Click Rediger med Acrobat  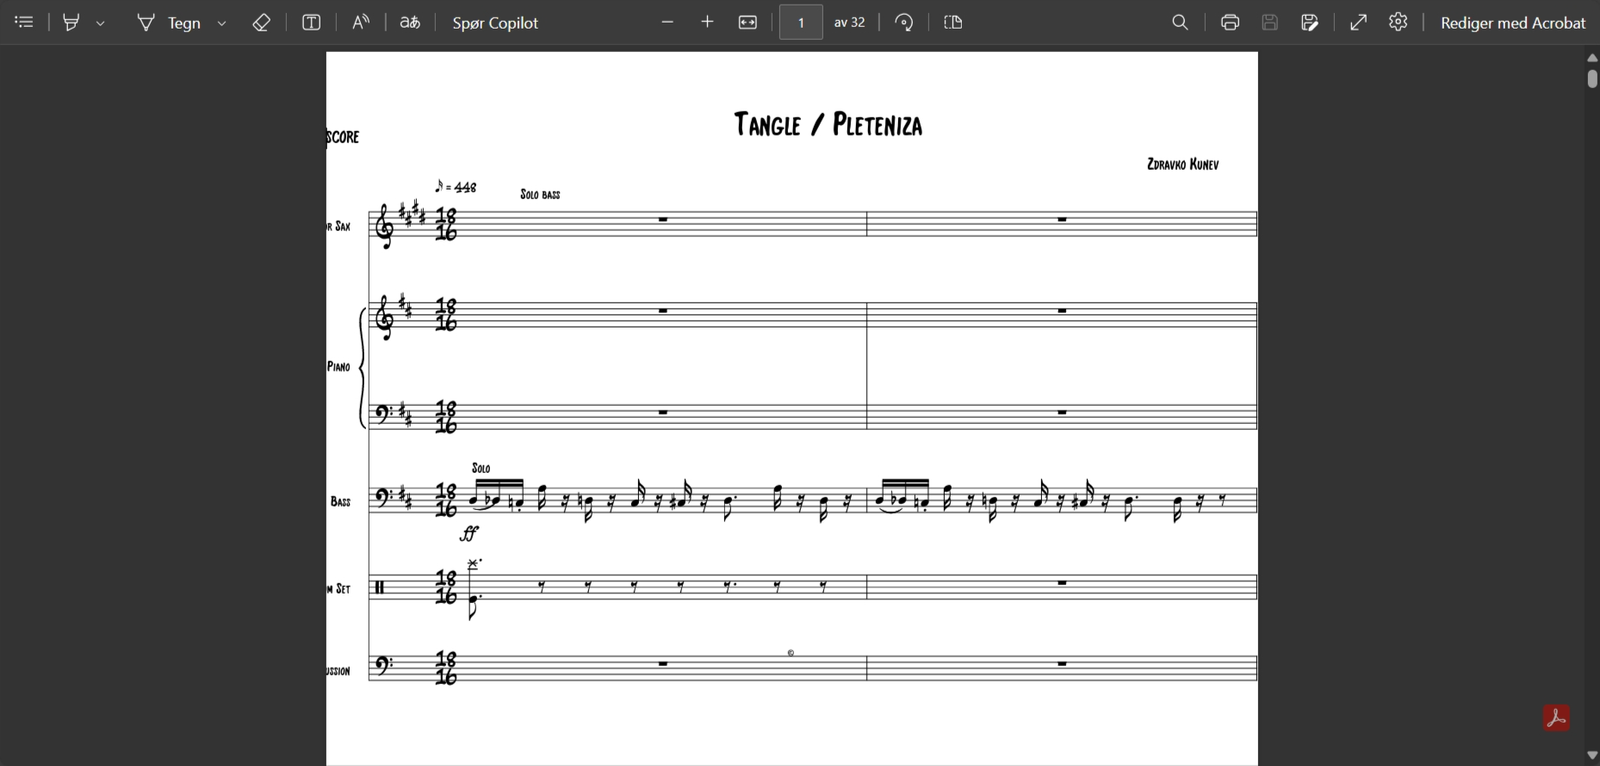(1512, 22)
